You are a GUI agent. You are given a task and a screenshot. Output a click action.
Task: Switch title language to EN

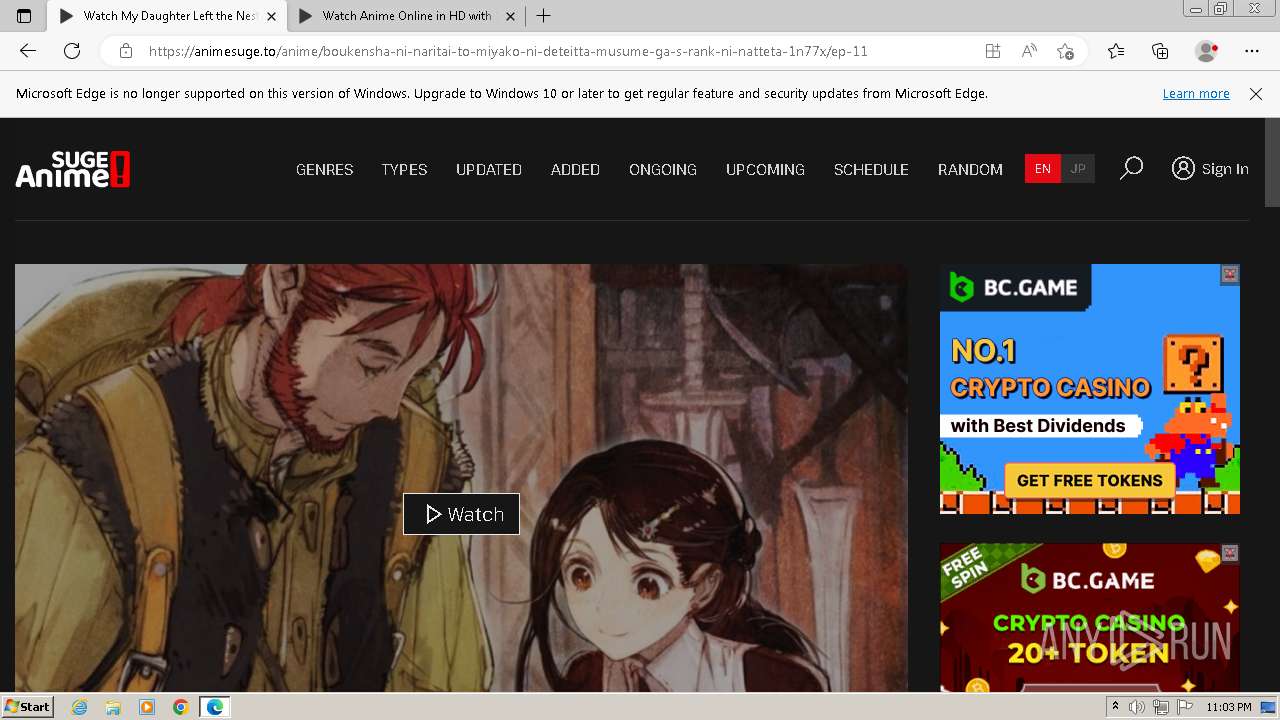[x=1042, y=169]
